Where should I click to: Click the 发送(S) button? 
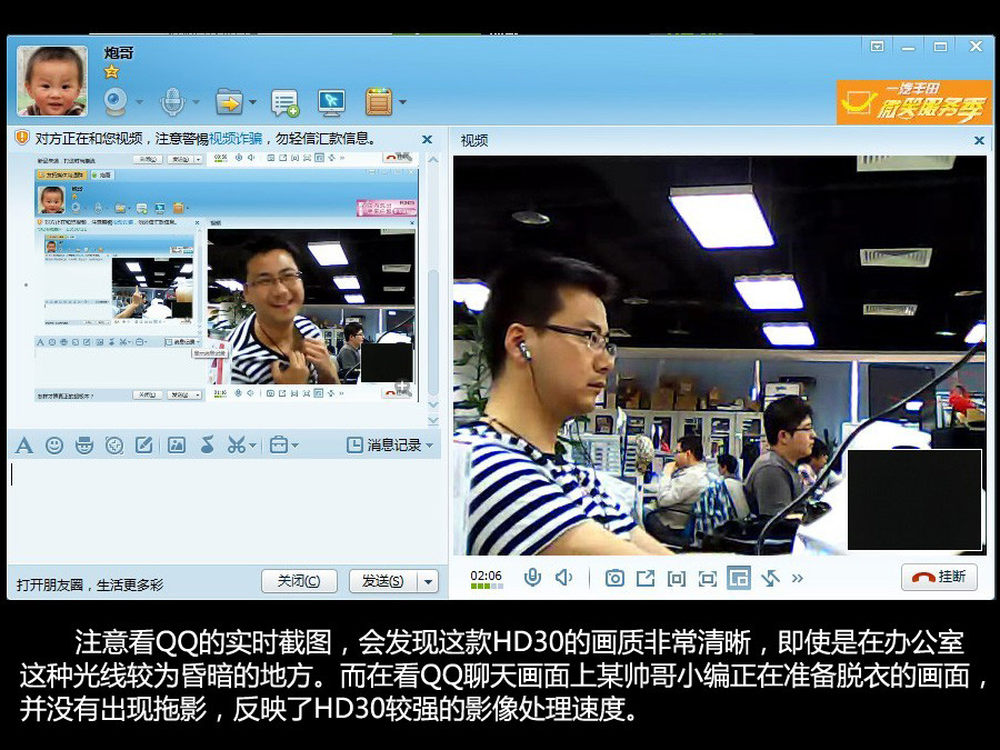[x=383, y=581]
